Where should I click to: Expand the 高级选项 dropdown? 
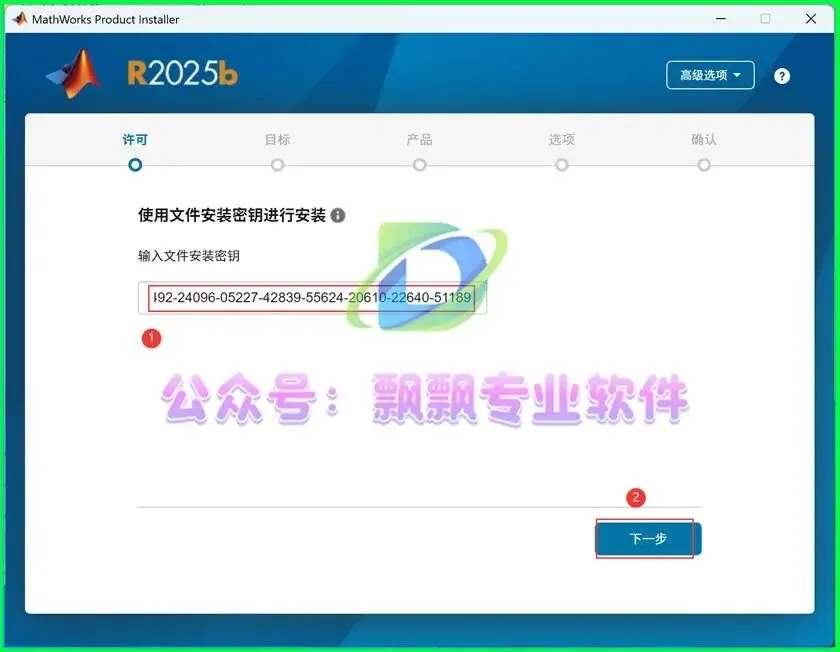tap(710, 75)
